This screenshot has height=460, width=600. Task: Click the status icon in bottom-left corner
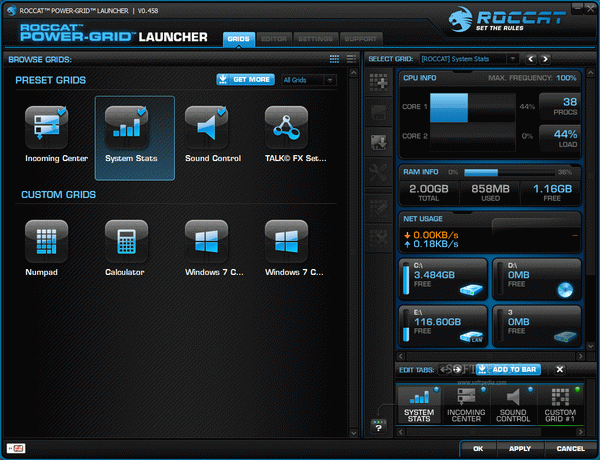[x=16, y=448]
